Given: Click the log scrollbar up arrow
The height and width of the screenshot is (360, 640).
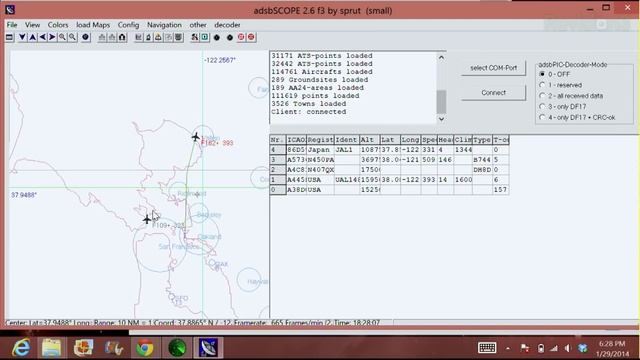Looking at the screenshot, I should pos(441,58).
